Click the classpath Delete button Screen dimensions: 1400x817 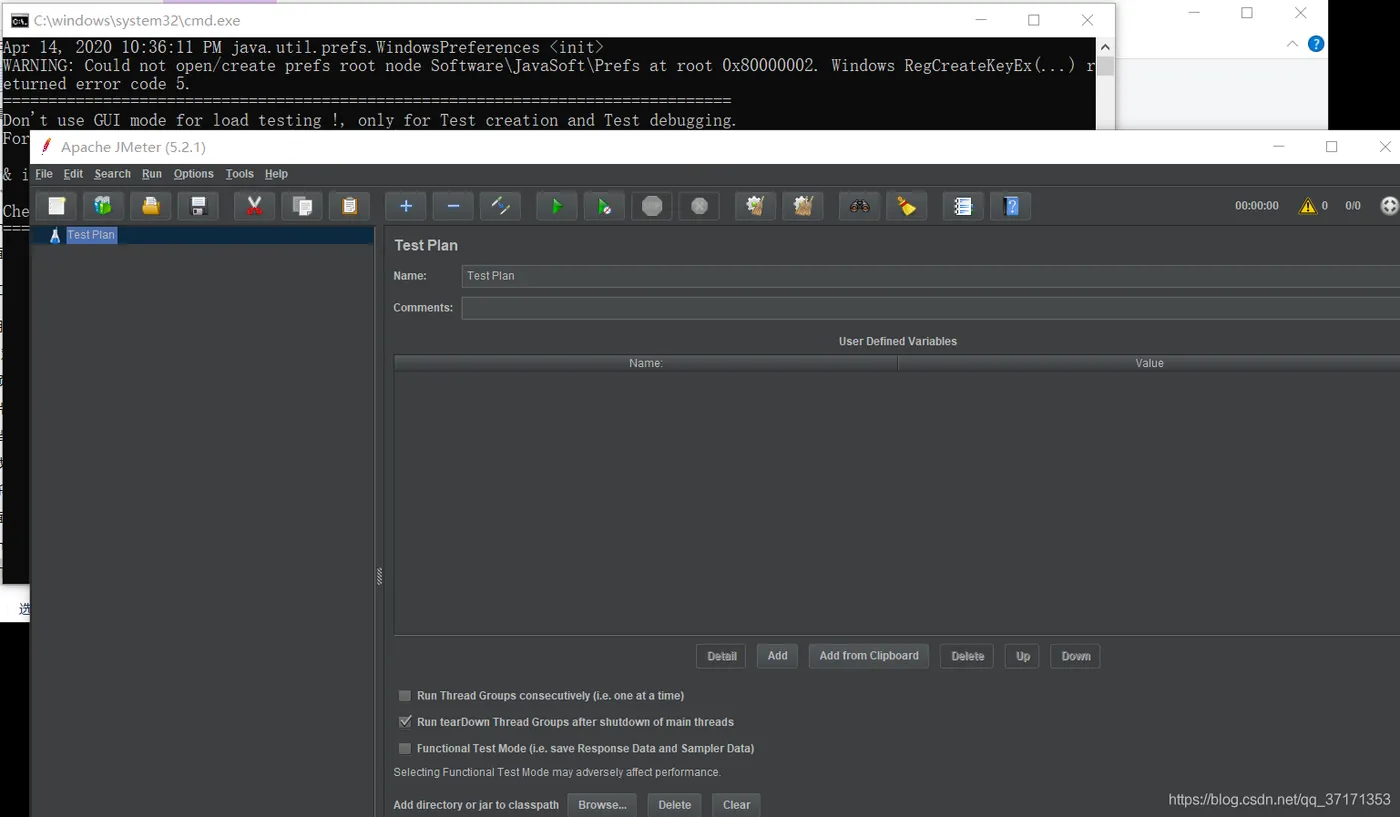(674, 805)
